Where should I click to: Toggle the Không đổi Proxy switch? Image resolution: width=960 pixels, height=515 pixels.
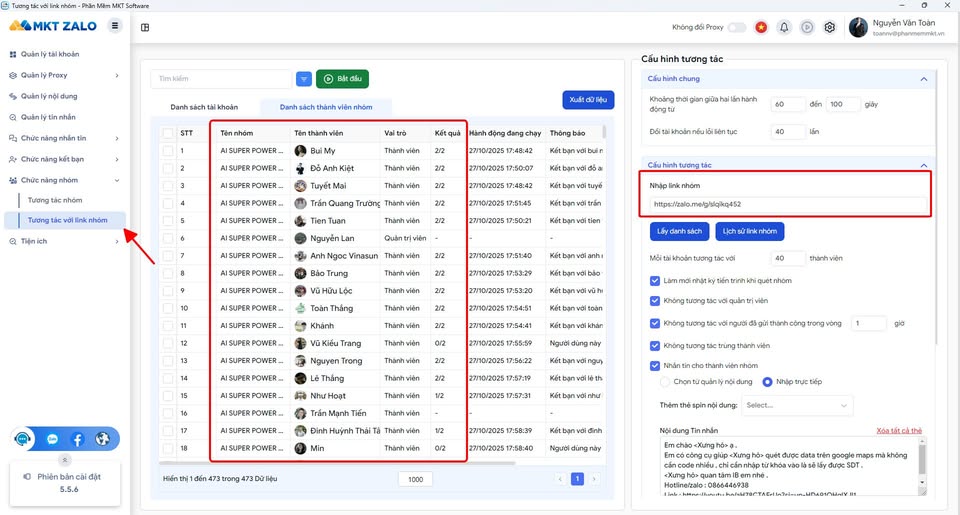pyautogui.click(x=737, y=28)
